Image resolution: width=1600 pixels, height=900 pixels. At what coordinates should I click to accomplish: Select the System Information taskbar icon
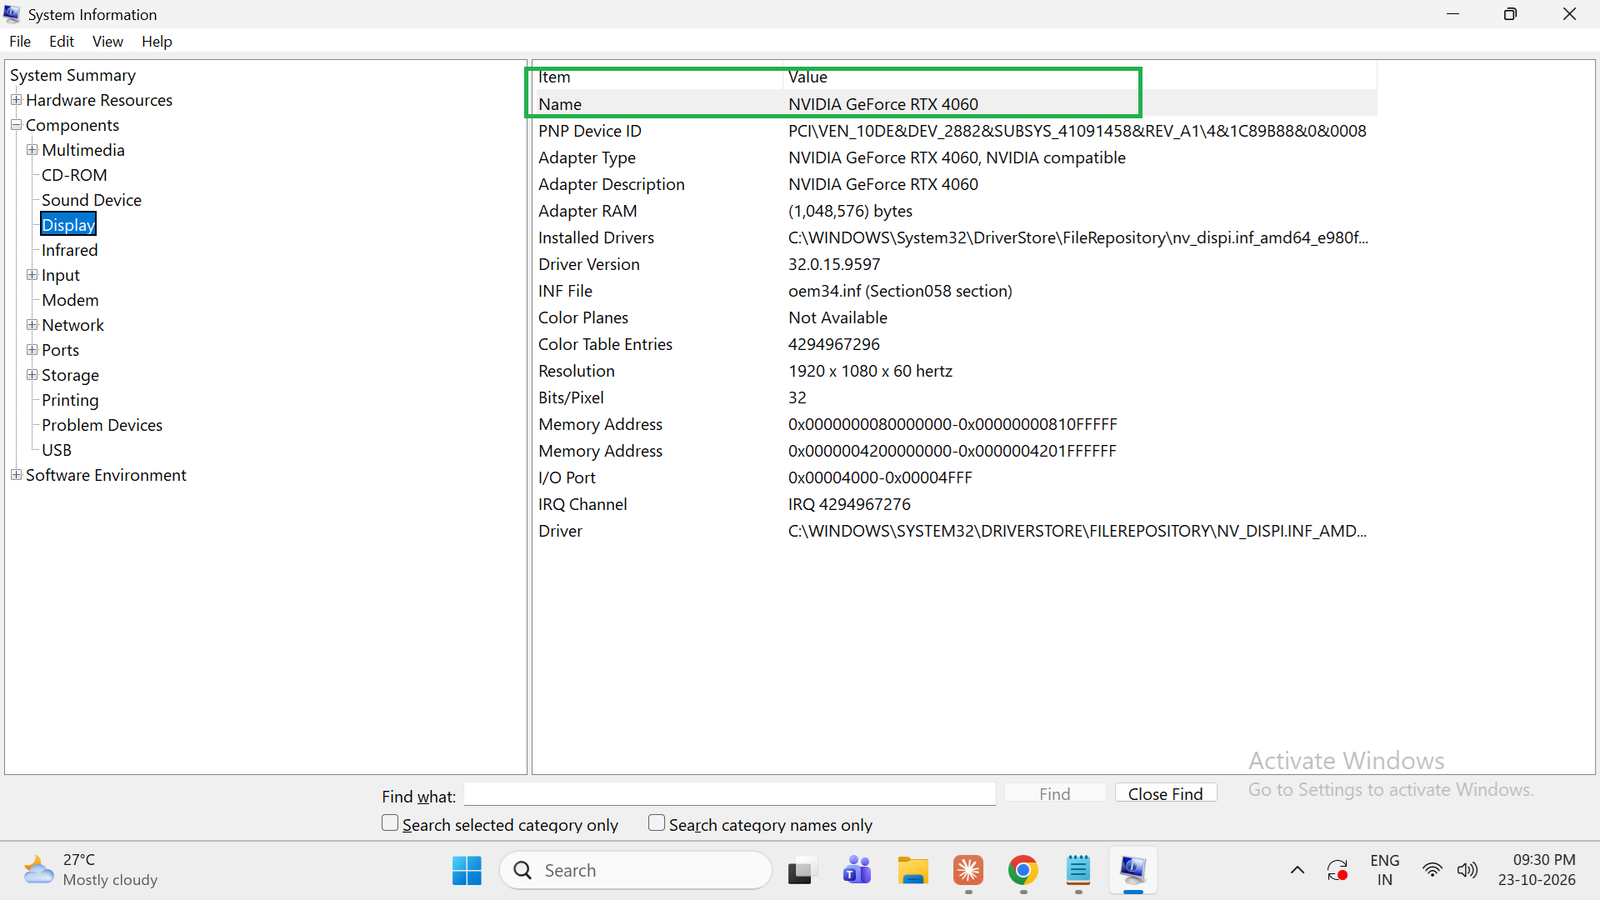pyautogui.click(x=1133, y=870)
